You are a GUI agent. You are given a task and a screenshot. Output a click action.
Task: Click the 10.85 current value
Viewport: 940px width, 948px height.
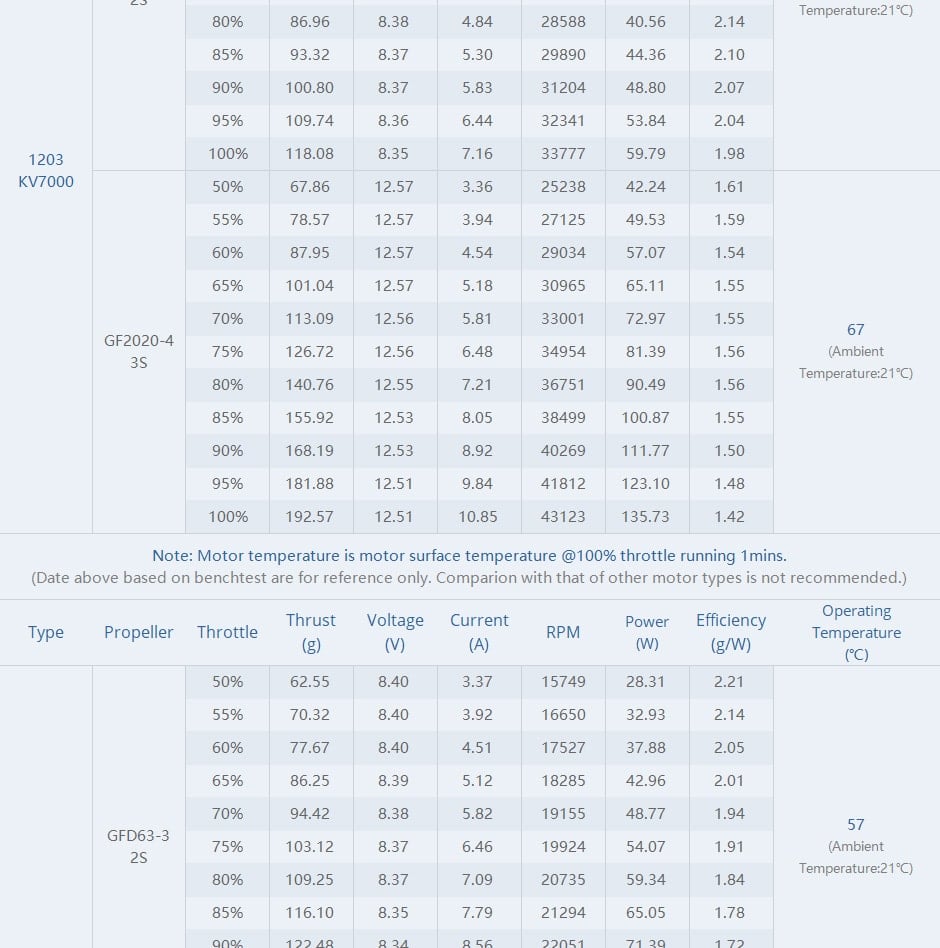tap(479, 516)
